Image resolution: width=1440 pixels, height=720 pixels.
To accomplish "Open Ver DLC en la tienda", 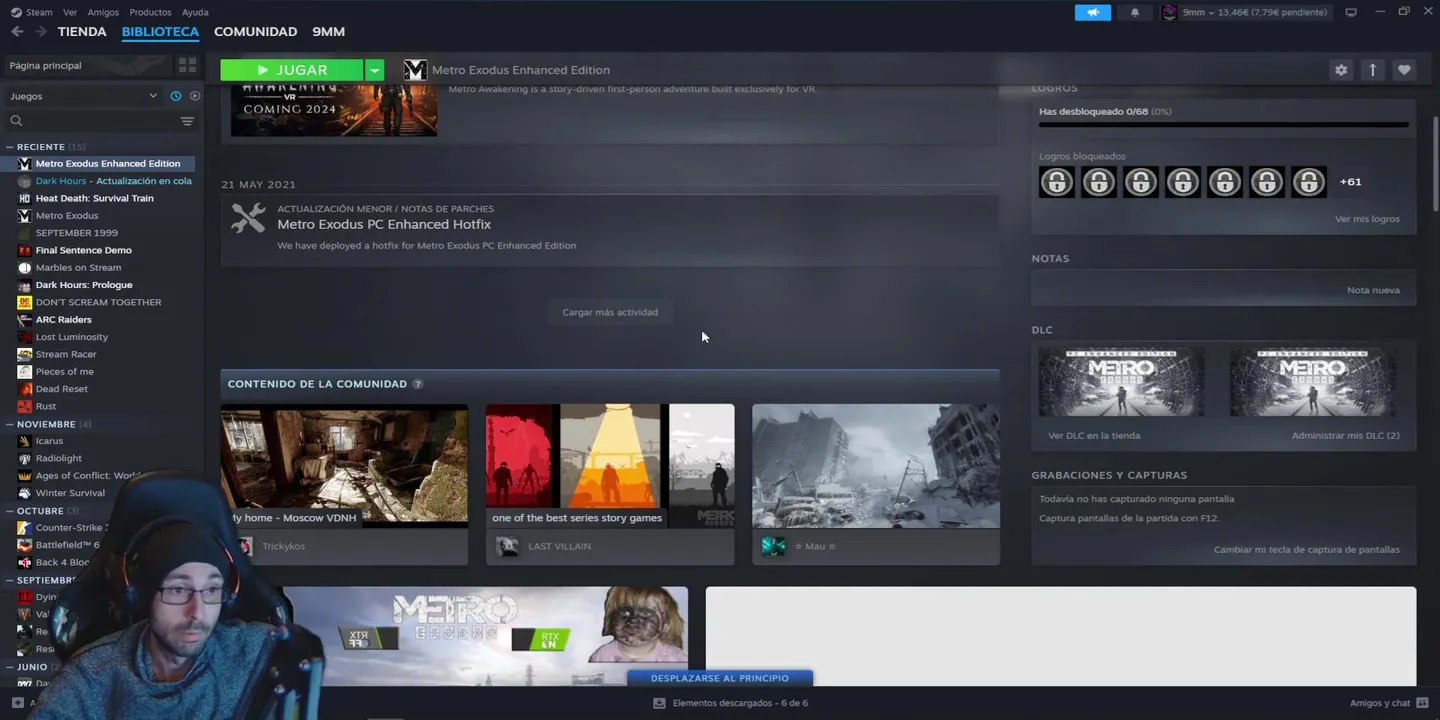I will pyautogui.click(x=1094, y=436).
